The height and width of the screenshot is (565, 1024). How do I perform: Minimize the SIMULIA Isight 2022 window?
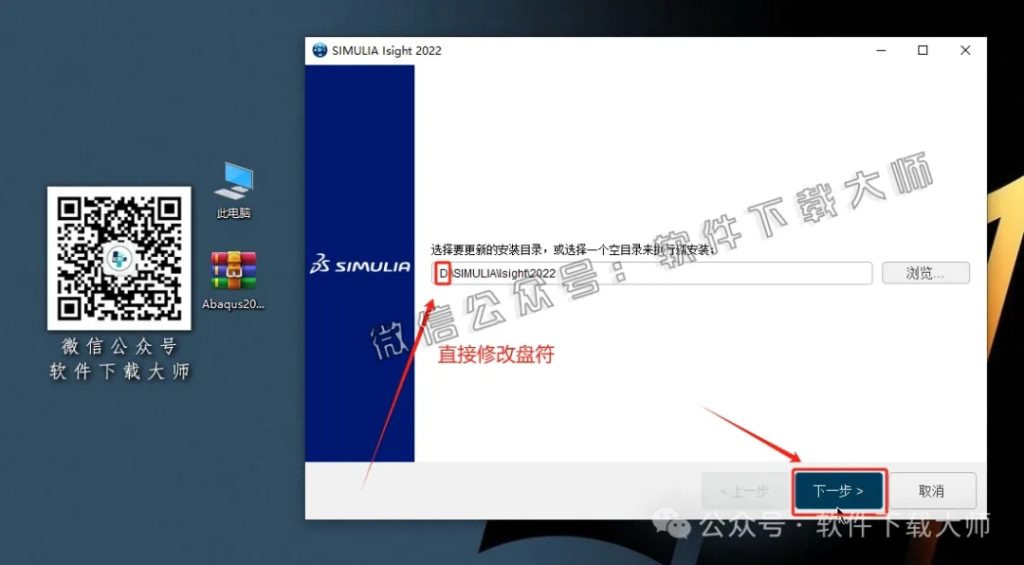click(x=880, y=50)
